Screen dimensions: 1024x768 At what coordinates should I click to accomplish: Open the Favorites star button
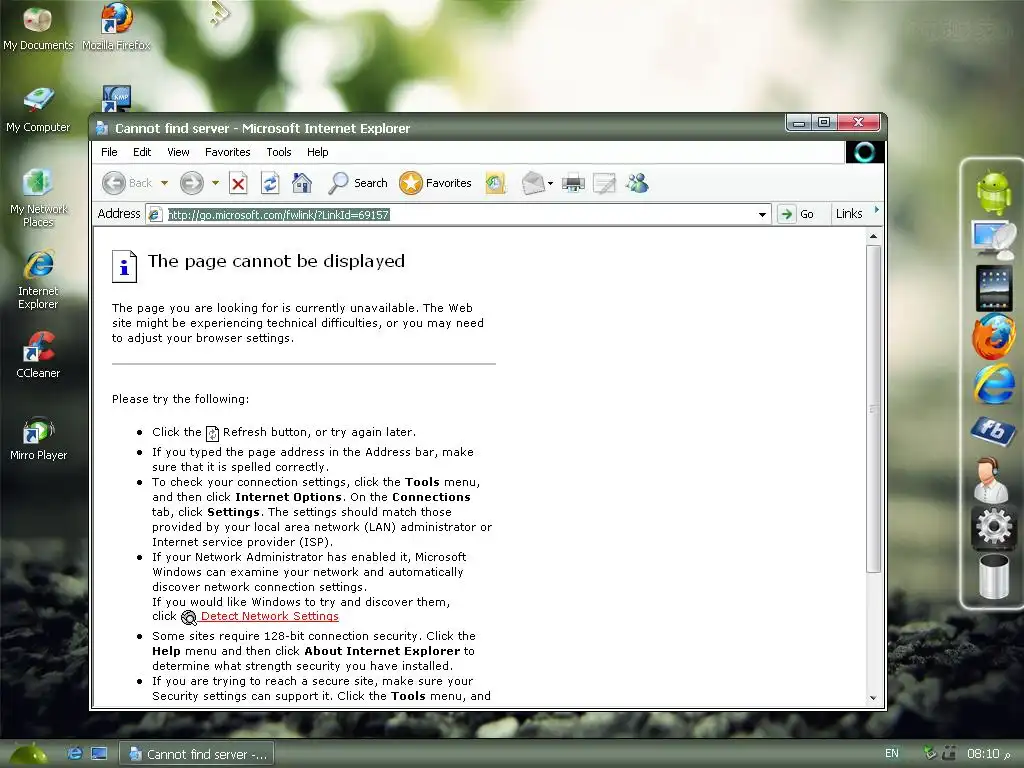tap(436, 184)
